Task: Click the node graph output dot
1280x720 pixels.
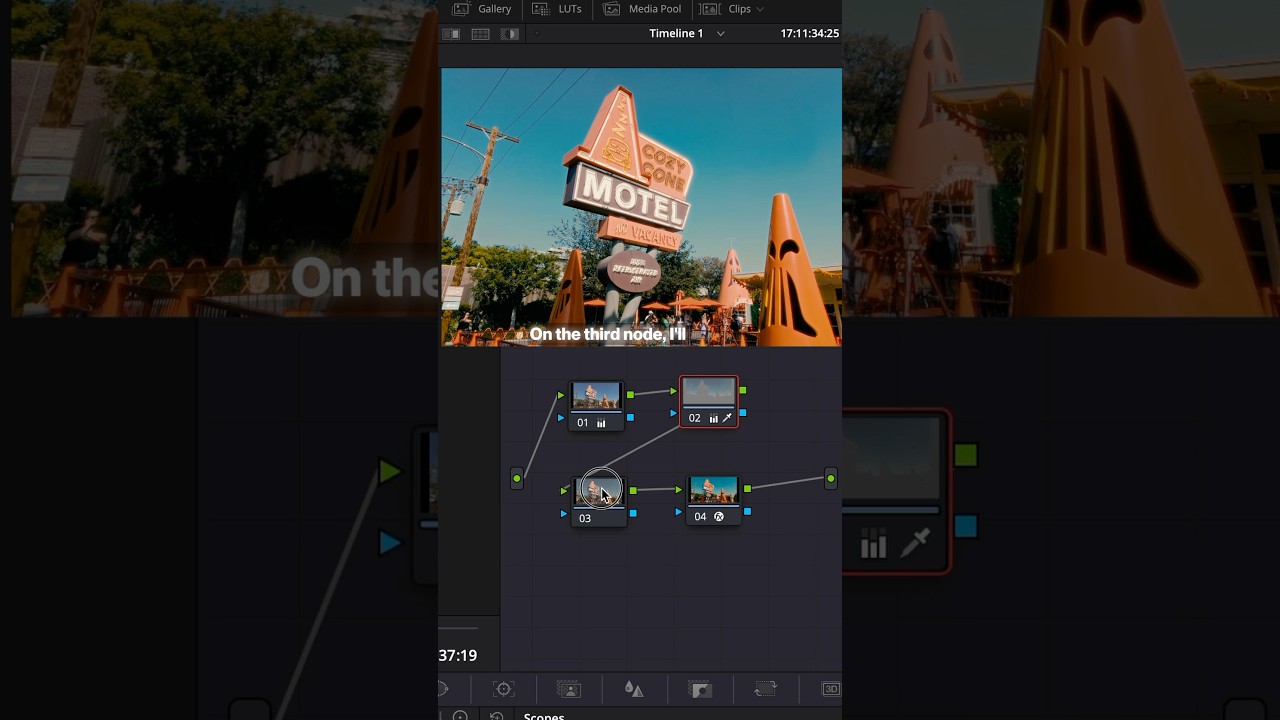Action: (830, 479)
